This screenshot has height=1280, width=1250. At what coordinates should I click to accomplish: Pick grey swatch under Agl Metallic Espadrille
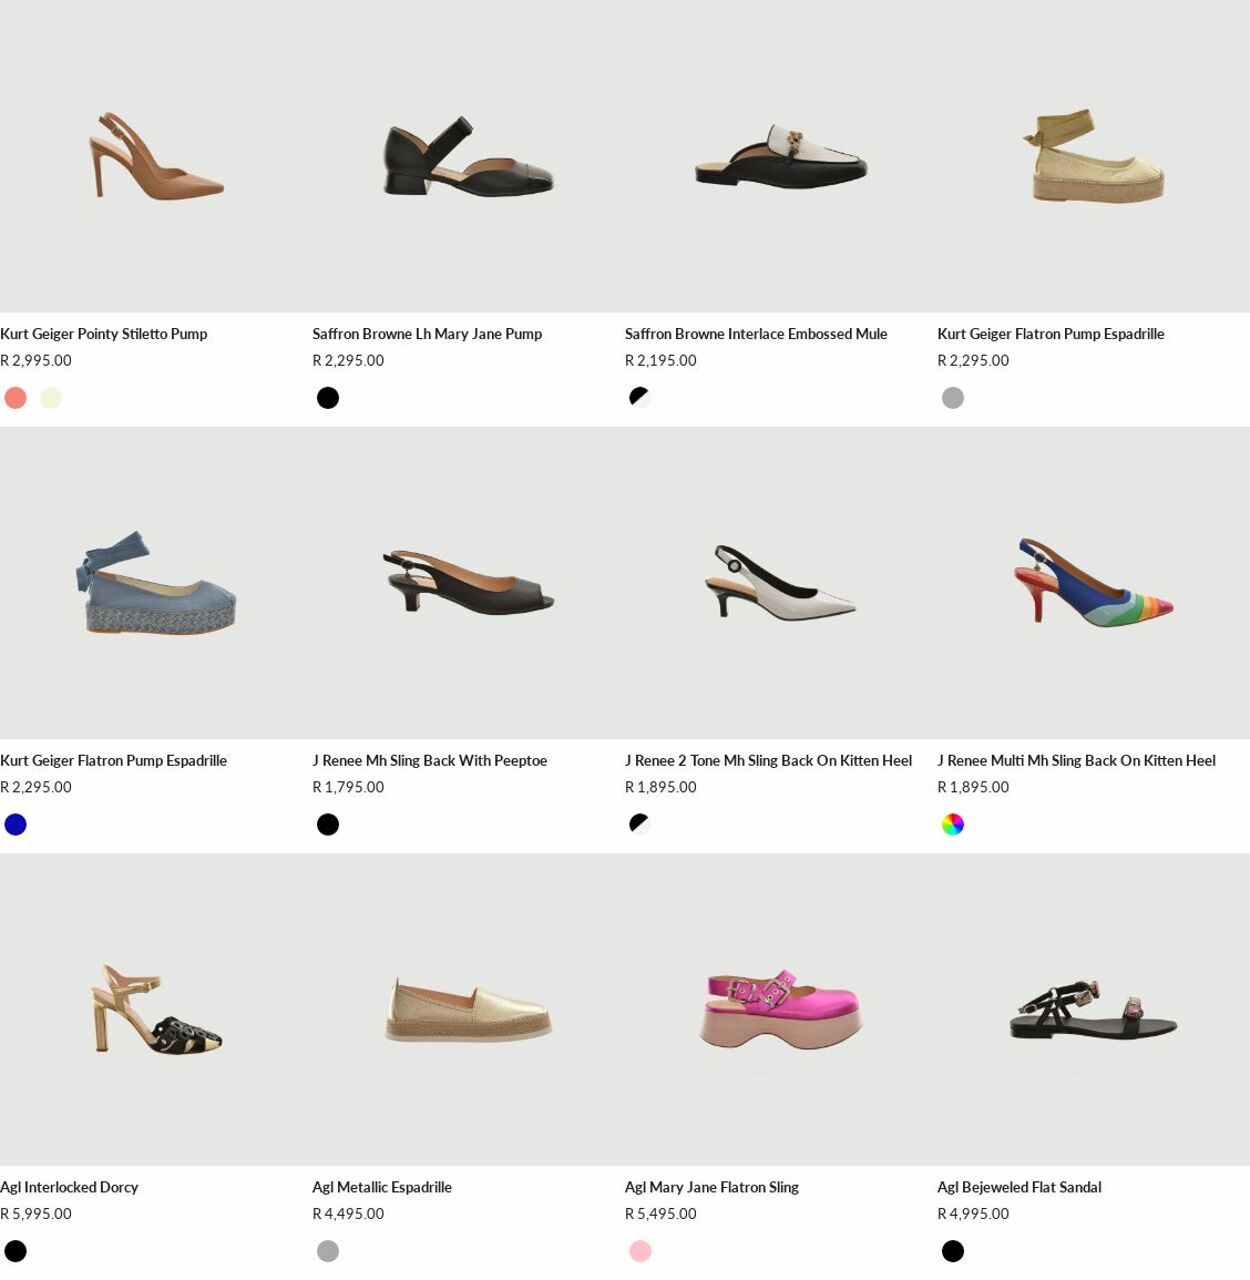pyautogui.click(x=328, y=1251)
